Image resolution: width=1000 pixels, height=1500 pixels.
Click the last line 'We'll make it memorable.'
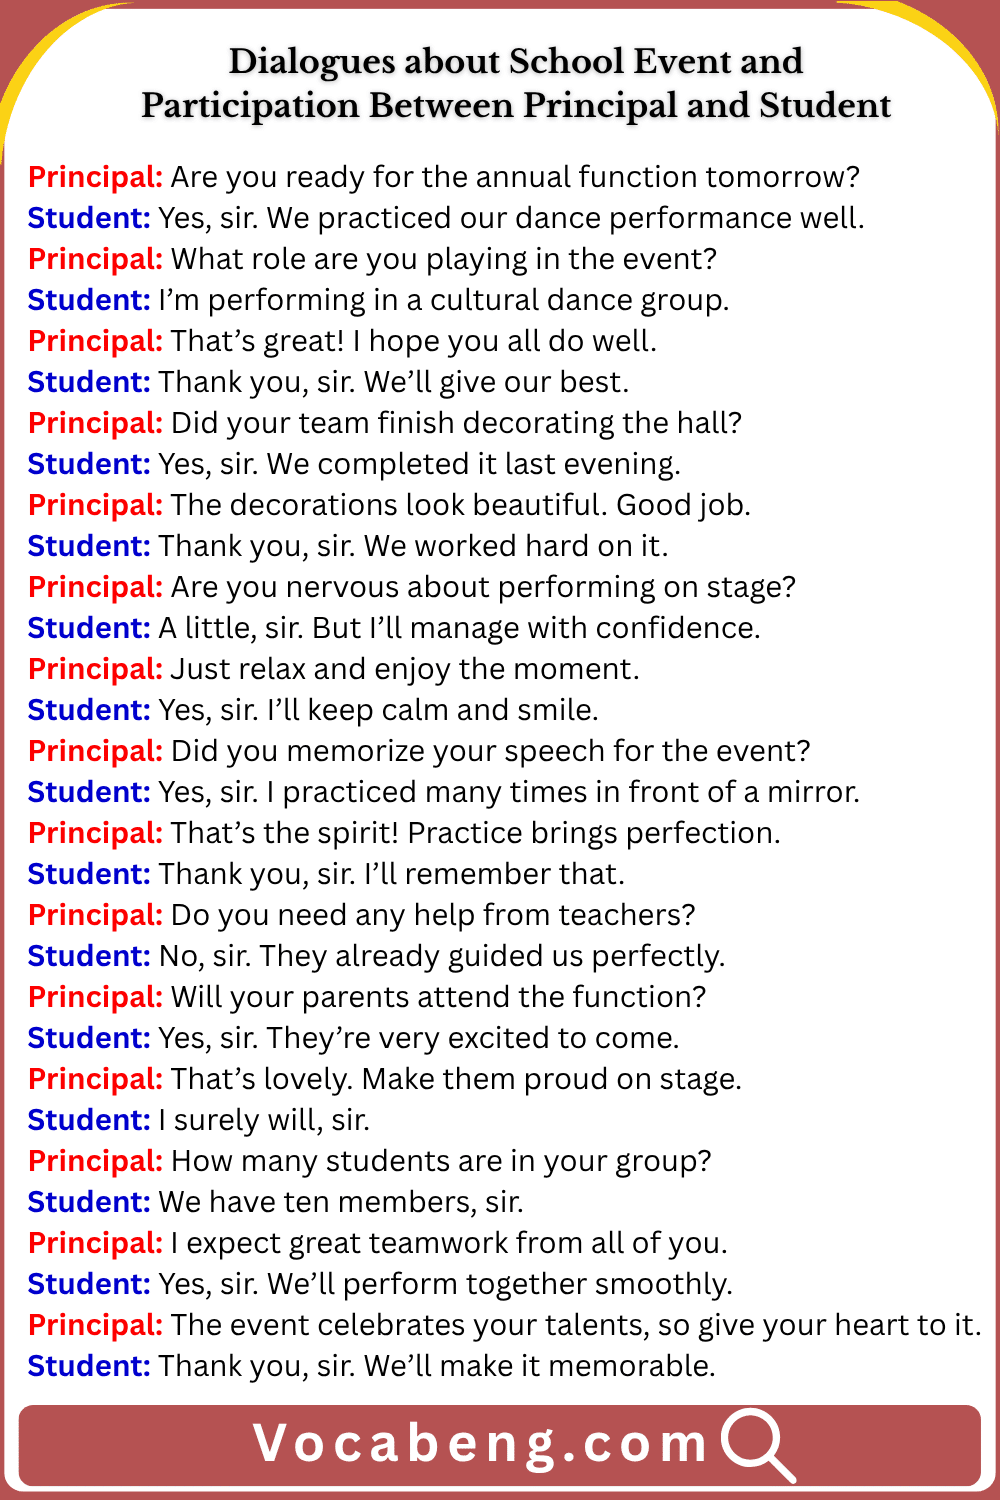540,1366
